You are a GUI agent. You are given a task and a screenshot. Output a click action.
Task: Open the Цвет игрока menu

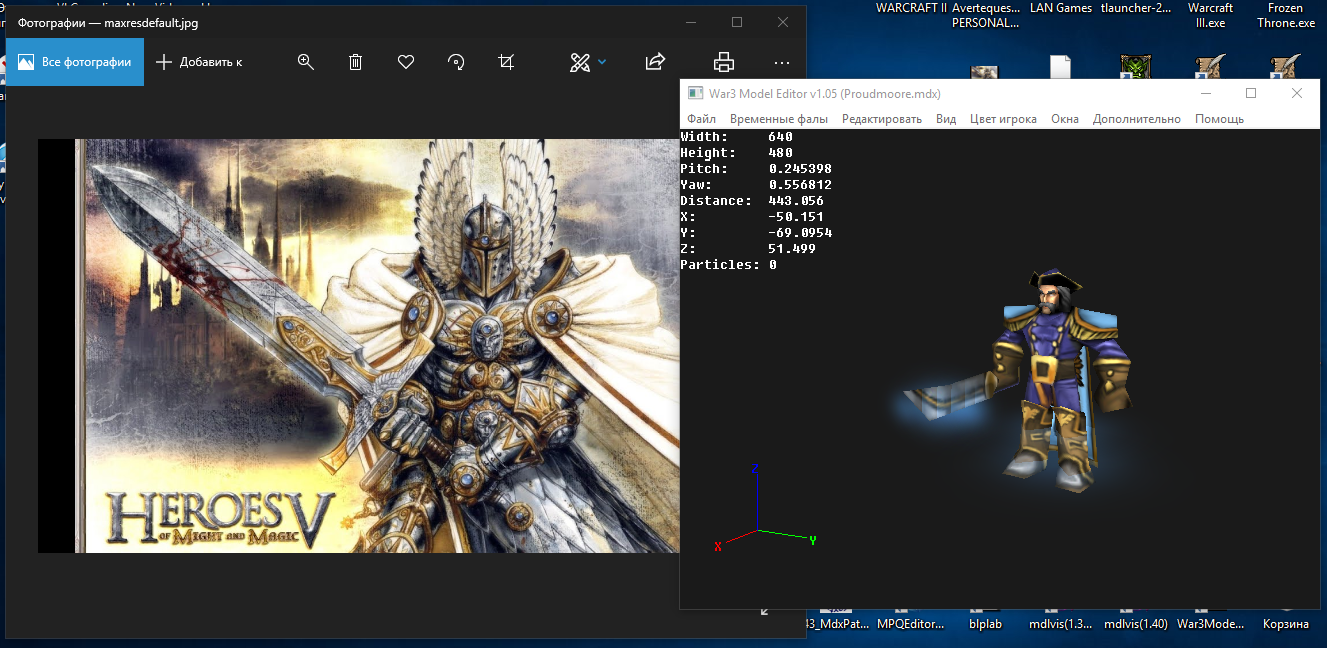click(1003, 119)
